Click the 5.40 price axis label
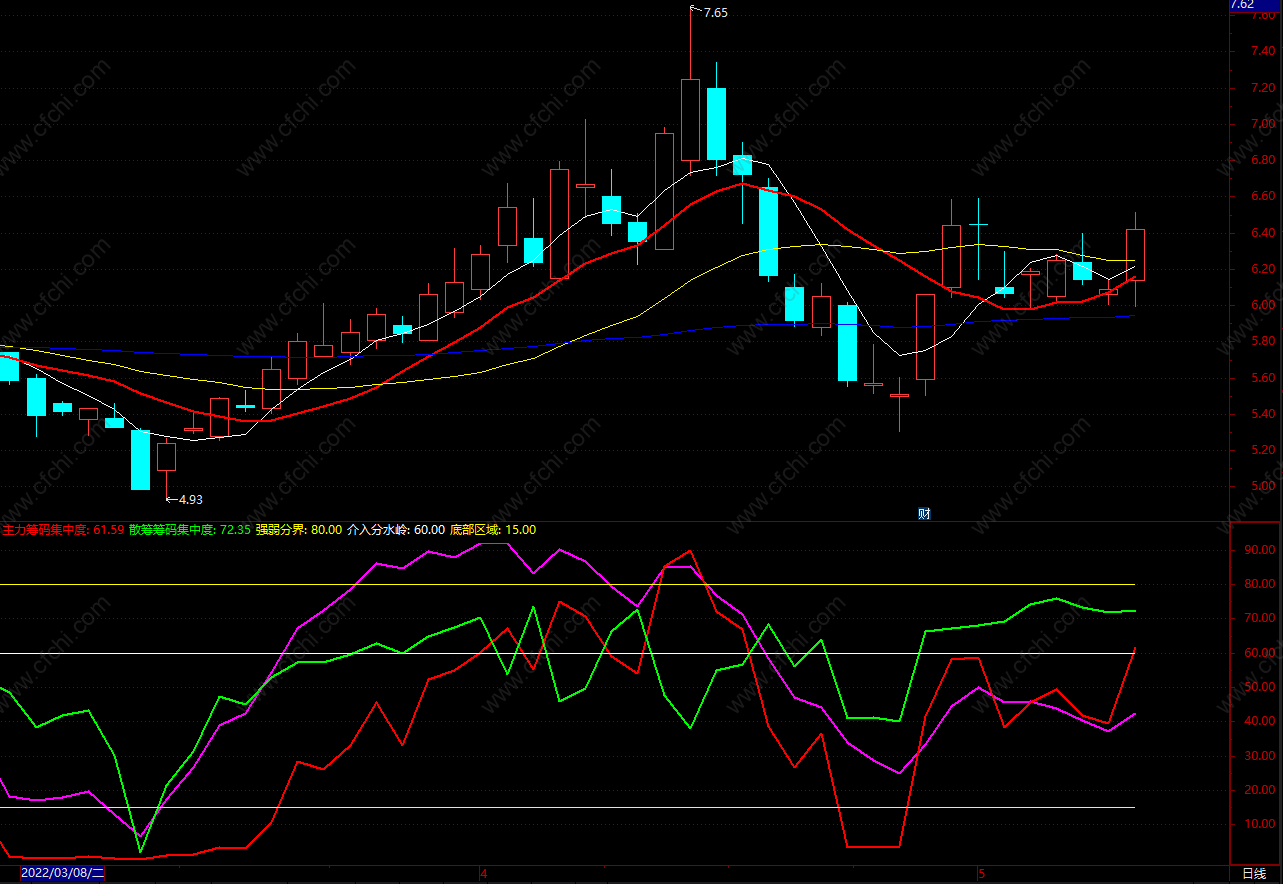The height and width of the screenshot is (884, 1283). click(1263, 415)
